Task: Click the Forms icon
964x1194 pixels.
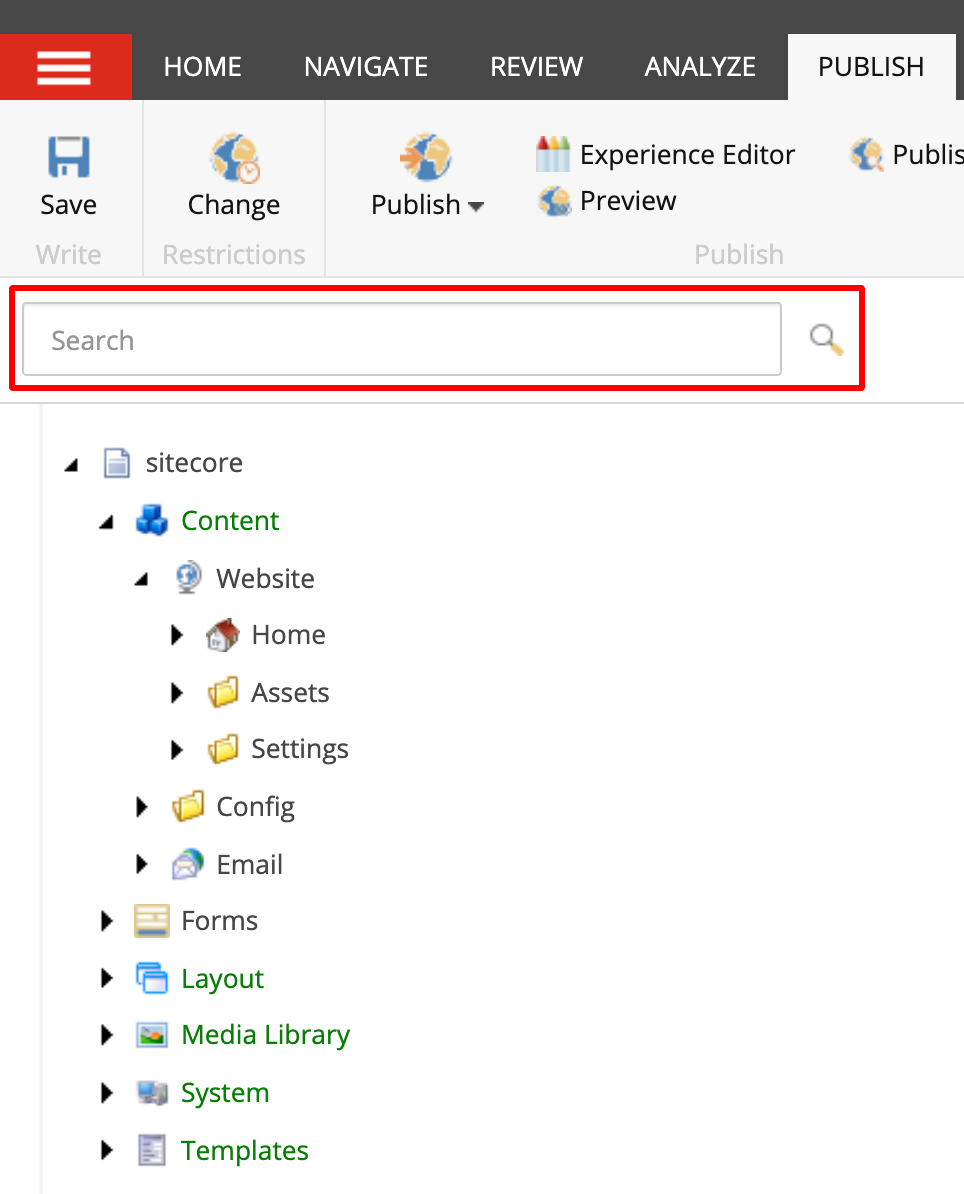Action: [x=152, y=921]
